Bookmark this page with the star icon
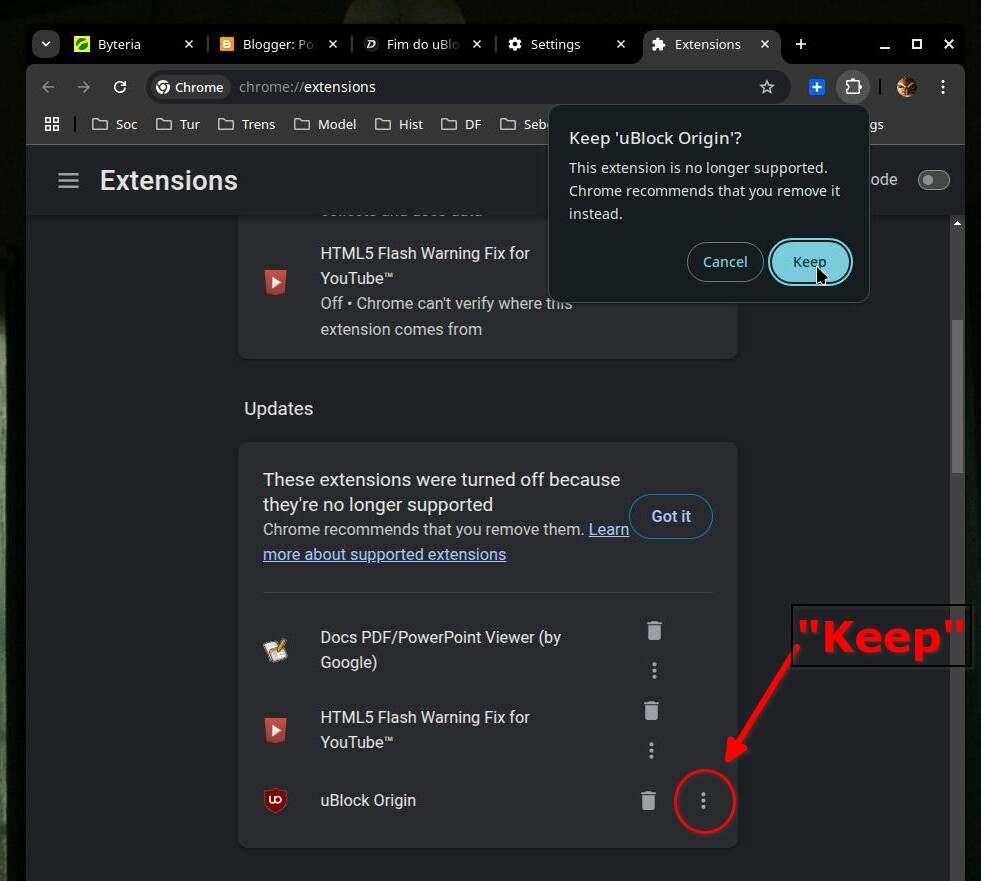Image resolution: width=981 pixels, height=881 pixels. pos(767,87)
